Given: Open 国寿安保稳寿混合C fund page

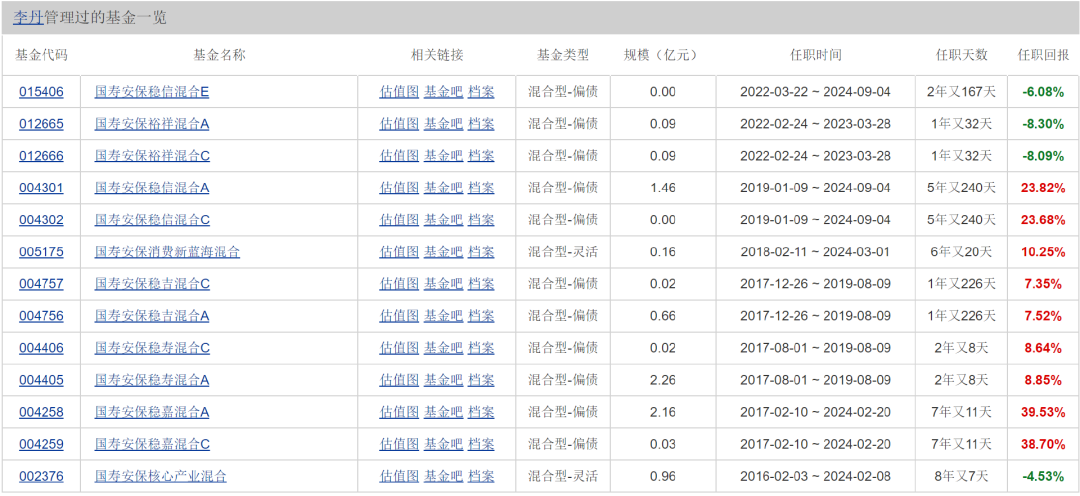Looking at the screenshot, I should 152,348.
